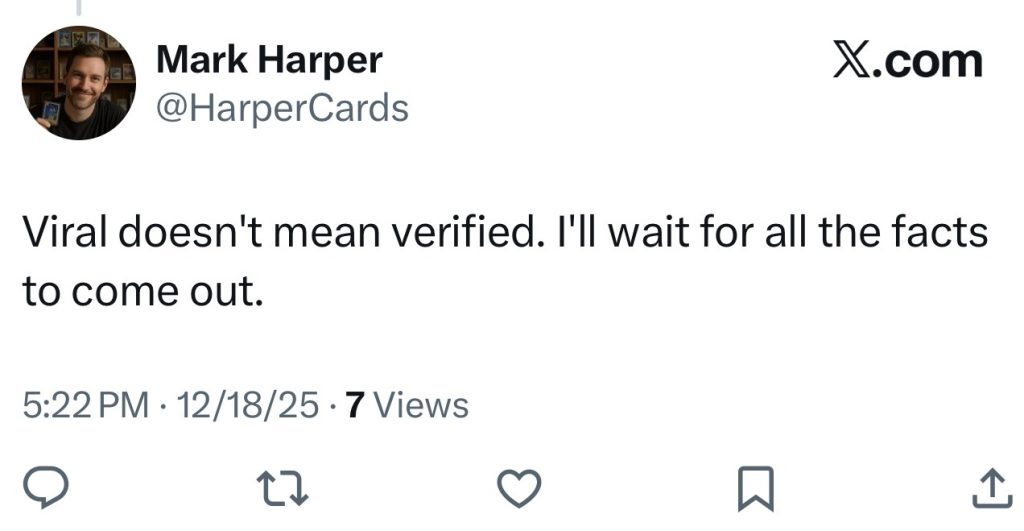Like the tweet with the heart icon
Image resolution: width=1024 pixels, height=531 pixels.
[x=518, y=487]
